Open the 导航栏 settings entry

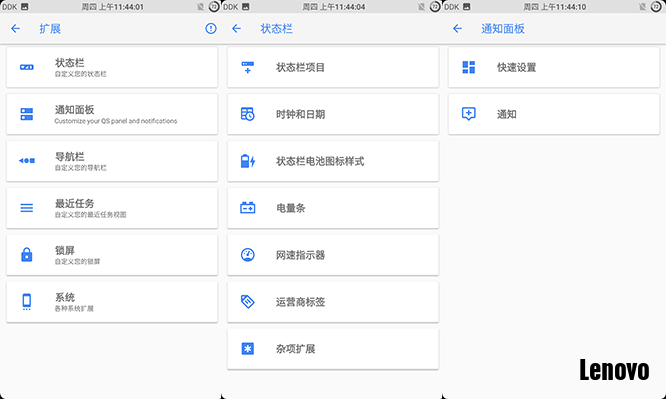point(112,161)
